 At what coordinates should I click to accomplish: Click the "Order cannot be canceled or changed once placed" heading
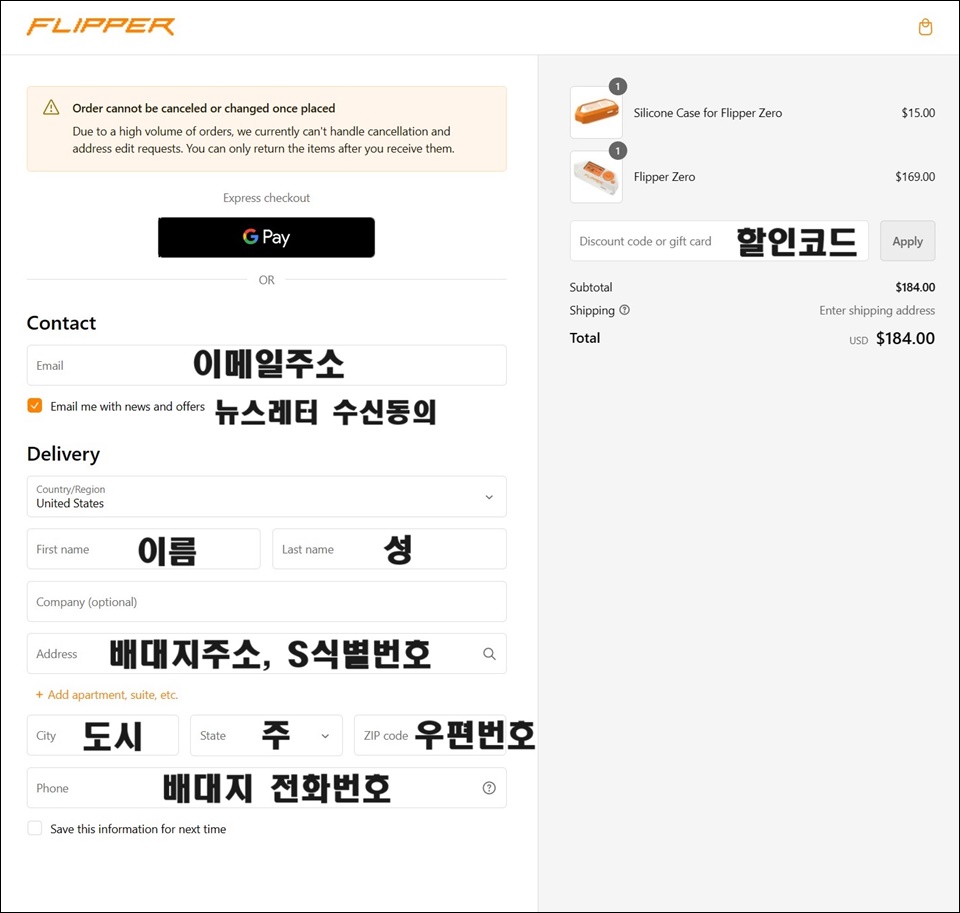pyautogui.click(x=204, y=108)
